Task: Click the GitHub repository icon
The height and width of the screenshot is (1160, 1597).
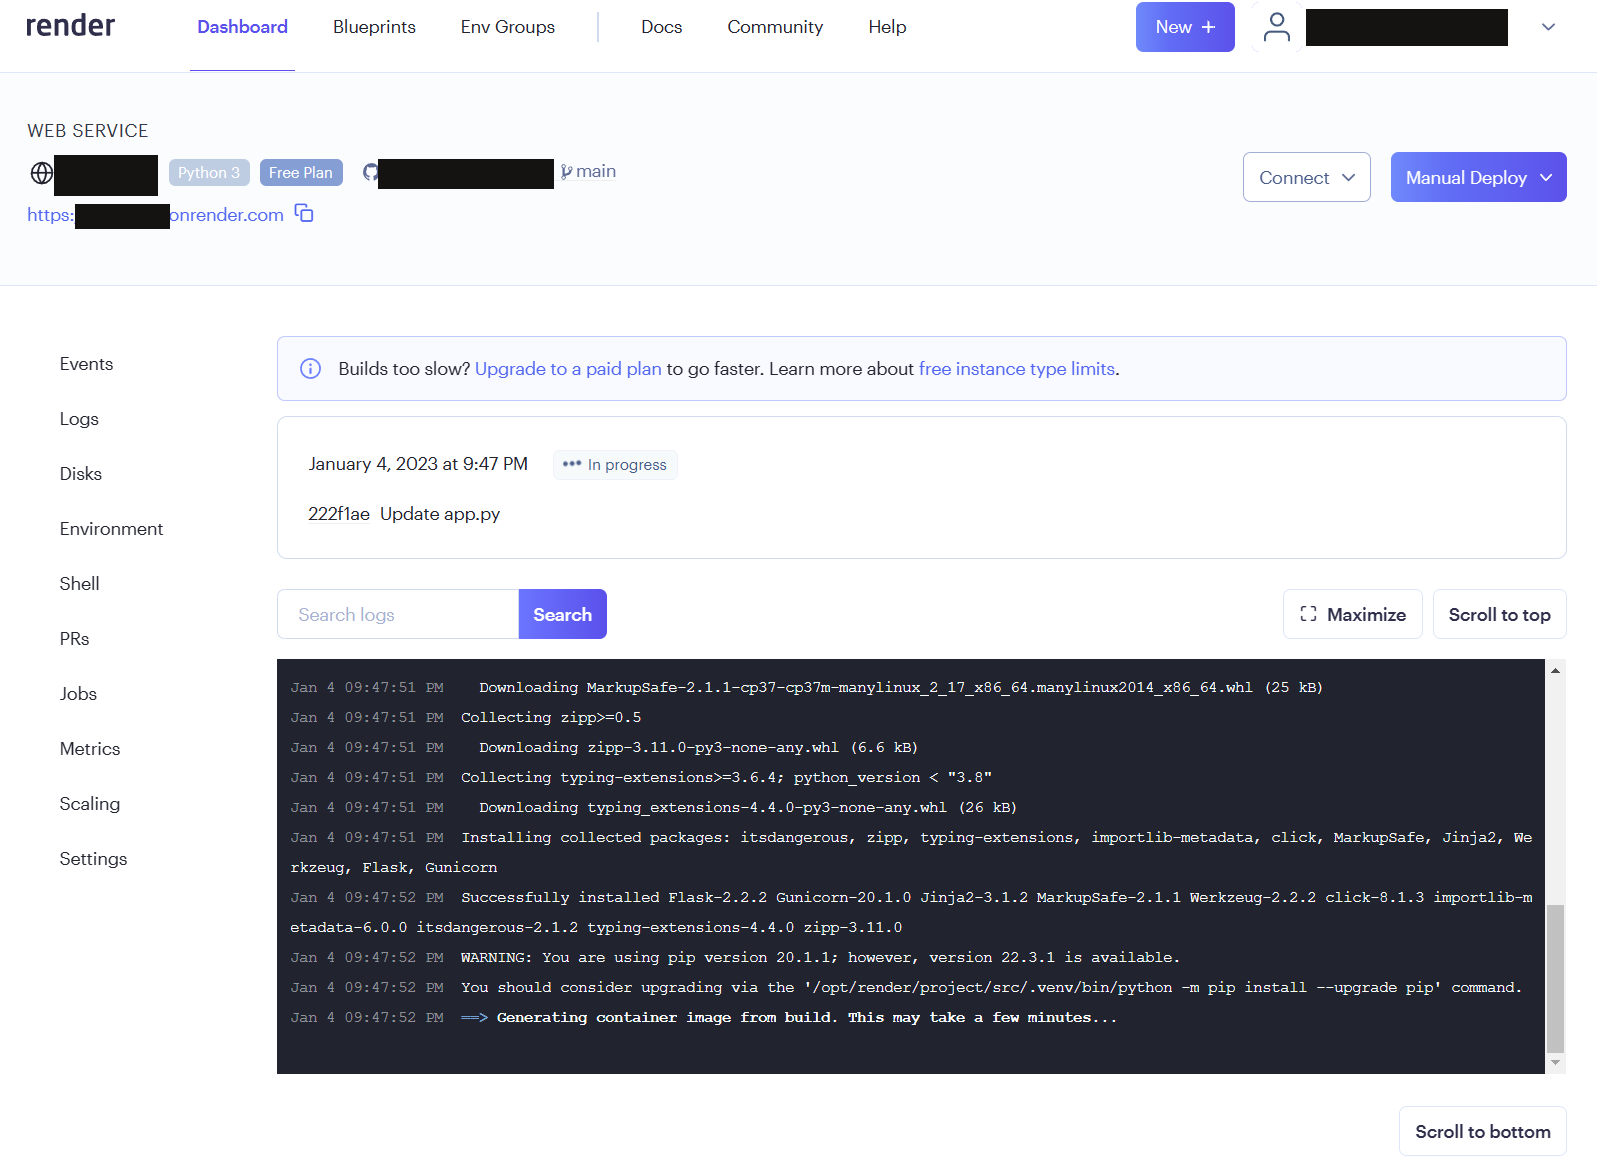Action: tap(370, 172)
